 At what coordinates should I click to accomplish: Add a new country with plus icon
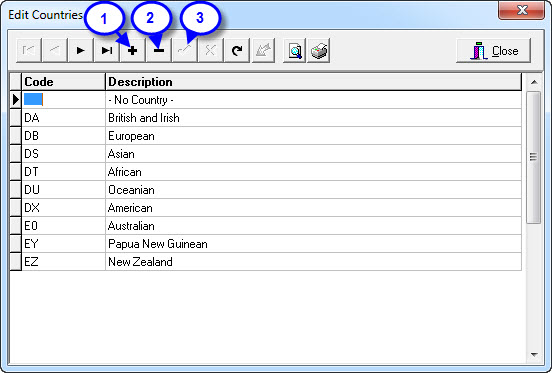[x=133, y=51]
